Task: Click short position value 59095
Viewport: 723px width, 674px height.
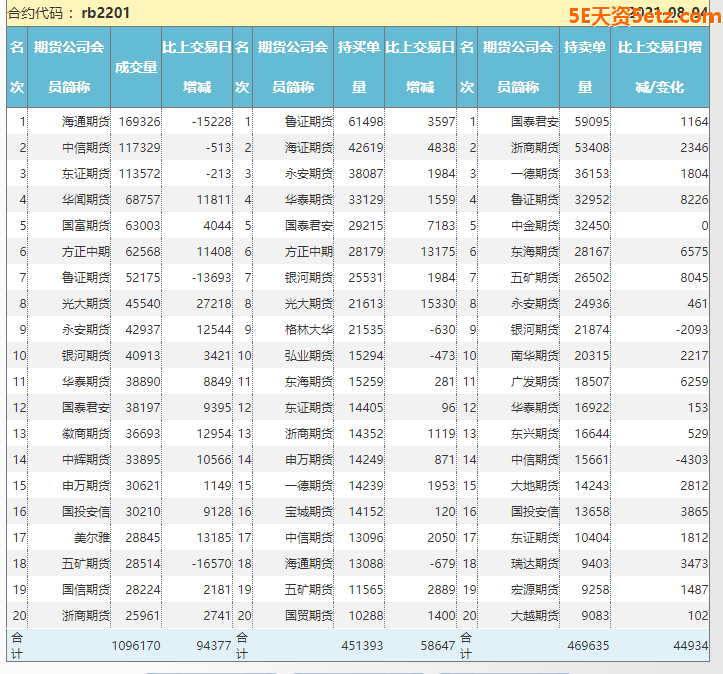Action: (x=592, y=122)
